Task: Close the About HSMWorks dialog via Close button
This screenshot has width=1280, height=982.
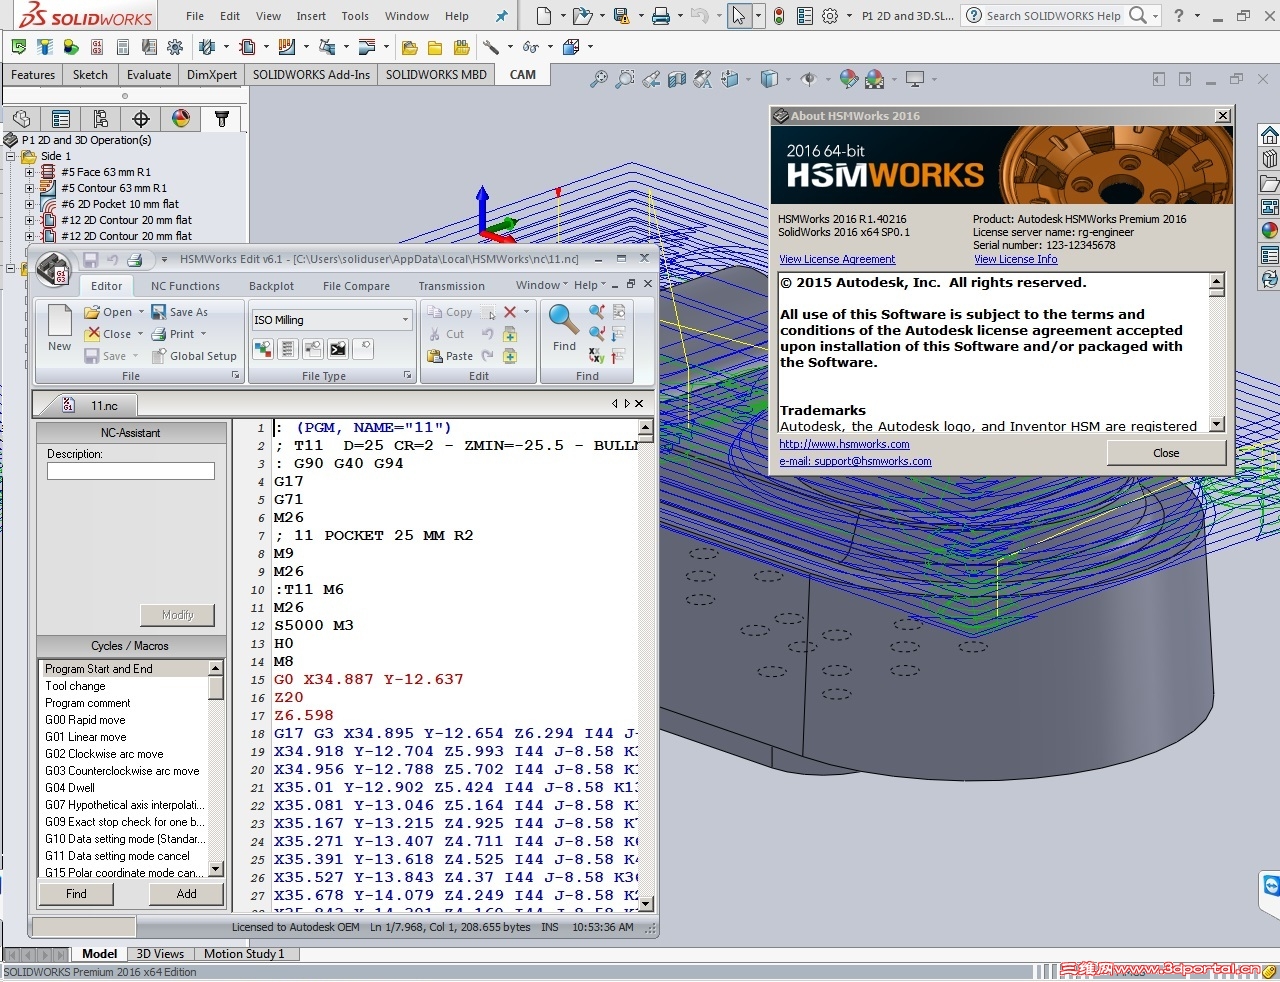Action: click(1166, 453)
